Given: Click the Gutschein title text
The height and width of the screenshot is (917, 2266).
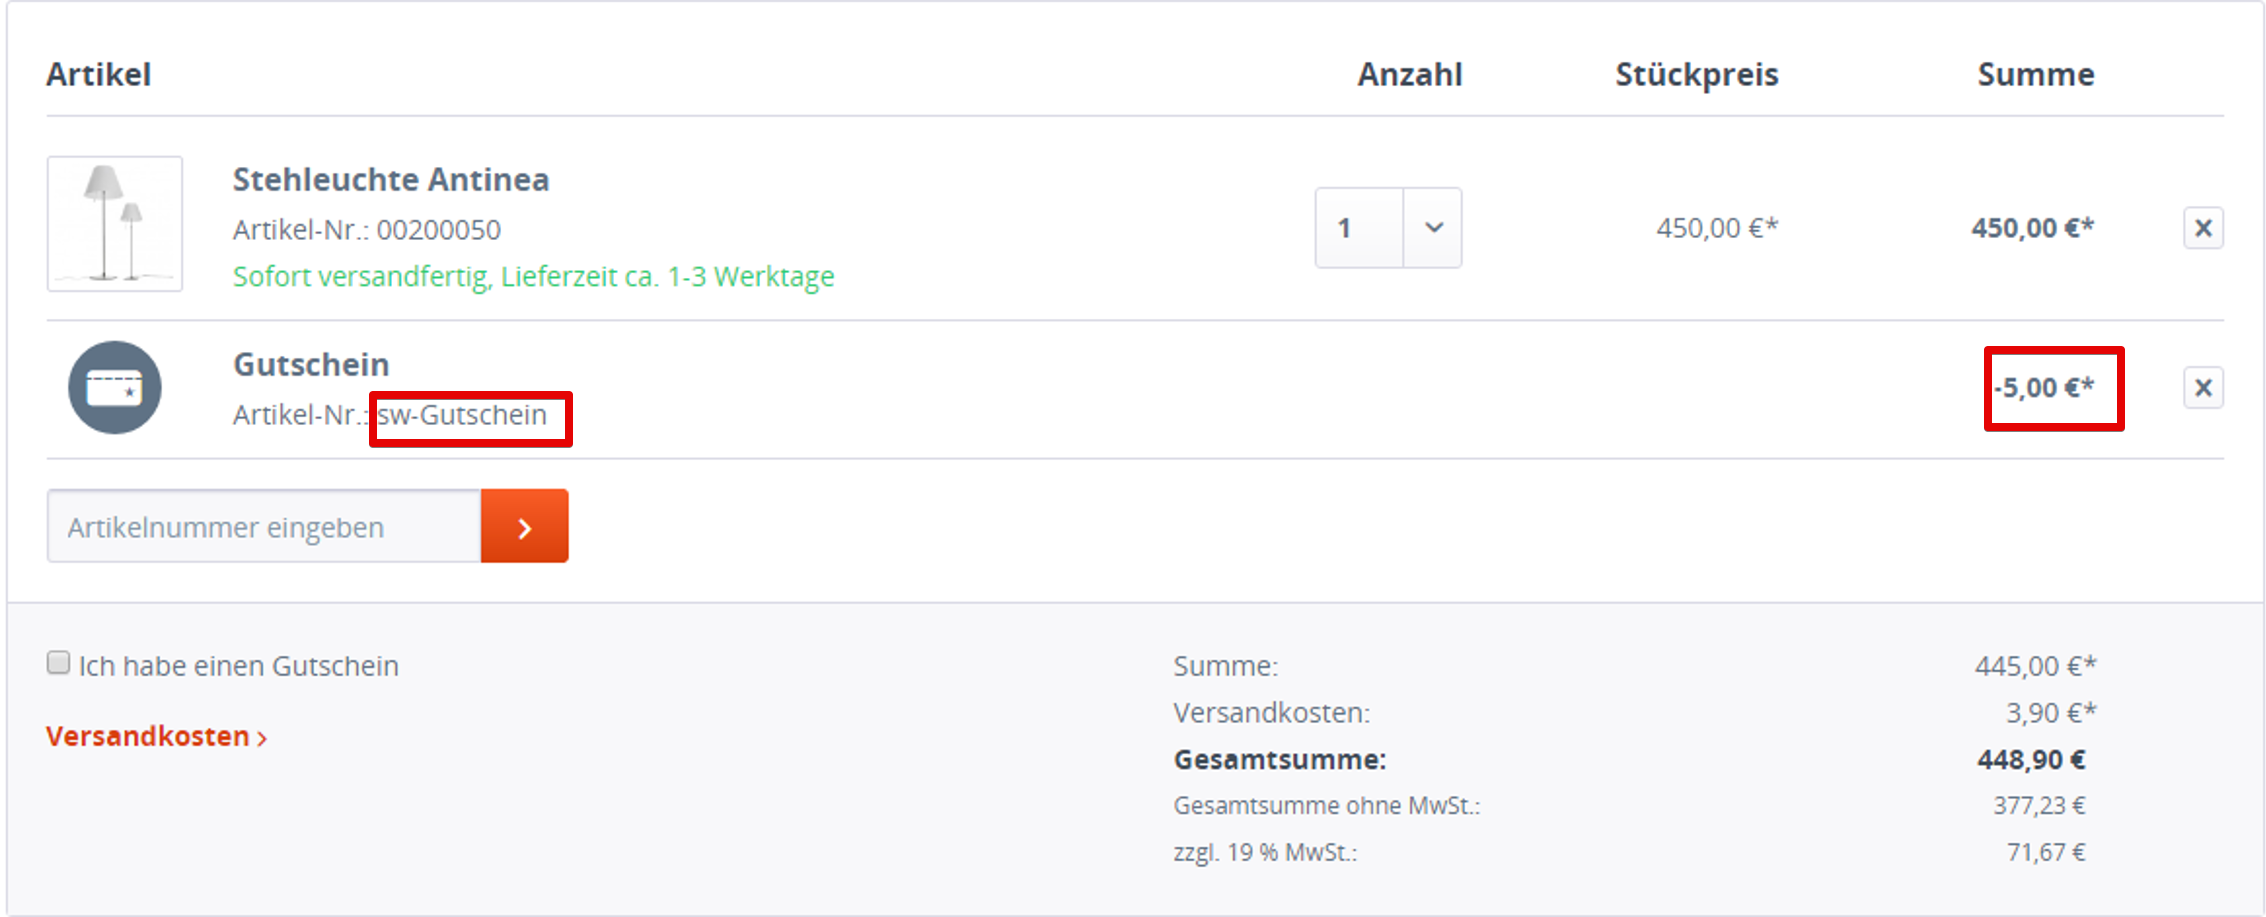Looking at the screenshot, I should tap(311, 364).
